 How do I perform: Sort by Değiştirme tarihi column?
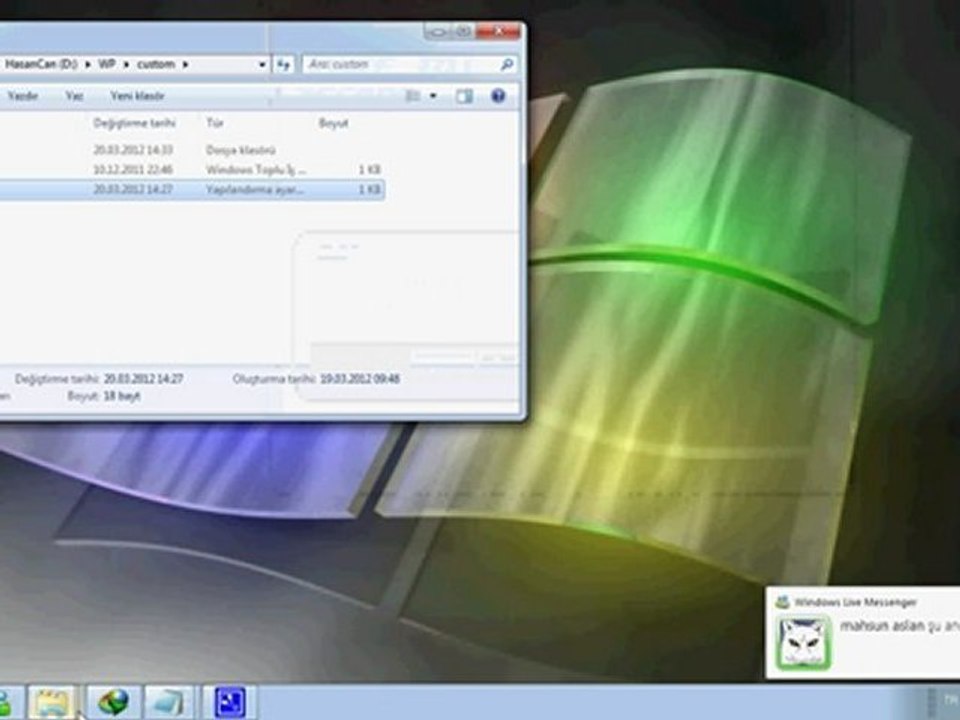[x=134, y=123]
